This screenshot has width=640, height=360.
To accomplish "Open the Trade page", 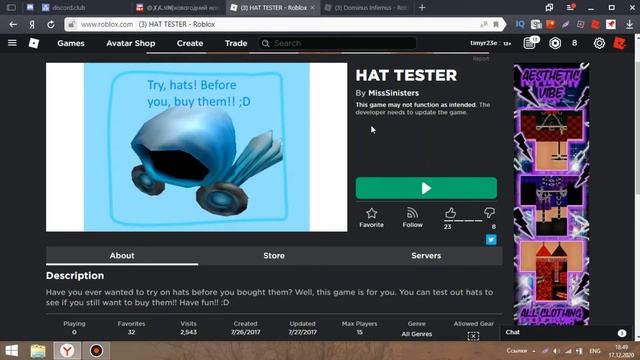I will pyautogui.click(x=236, y=43).
